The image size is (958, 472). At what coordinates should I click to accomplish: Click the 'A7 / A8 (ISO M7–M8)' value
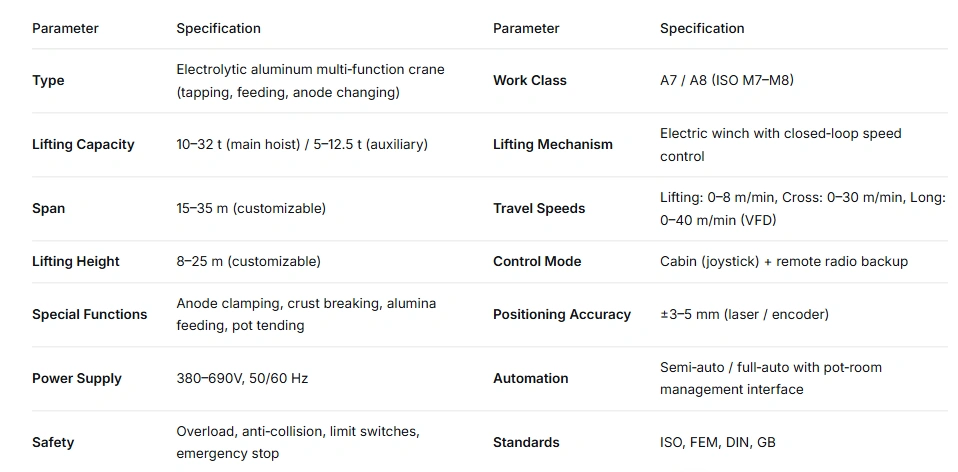click(727, 81)
